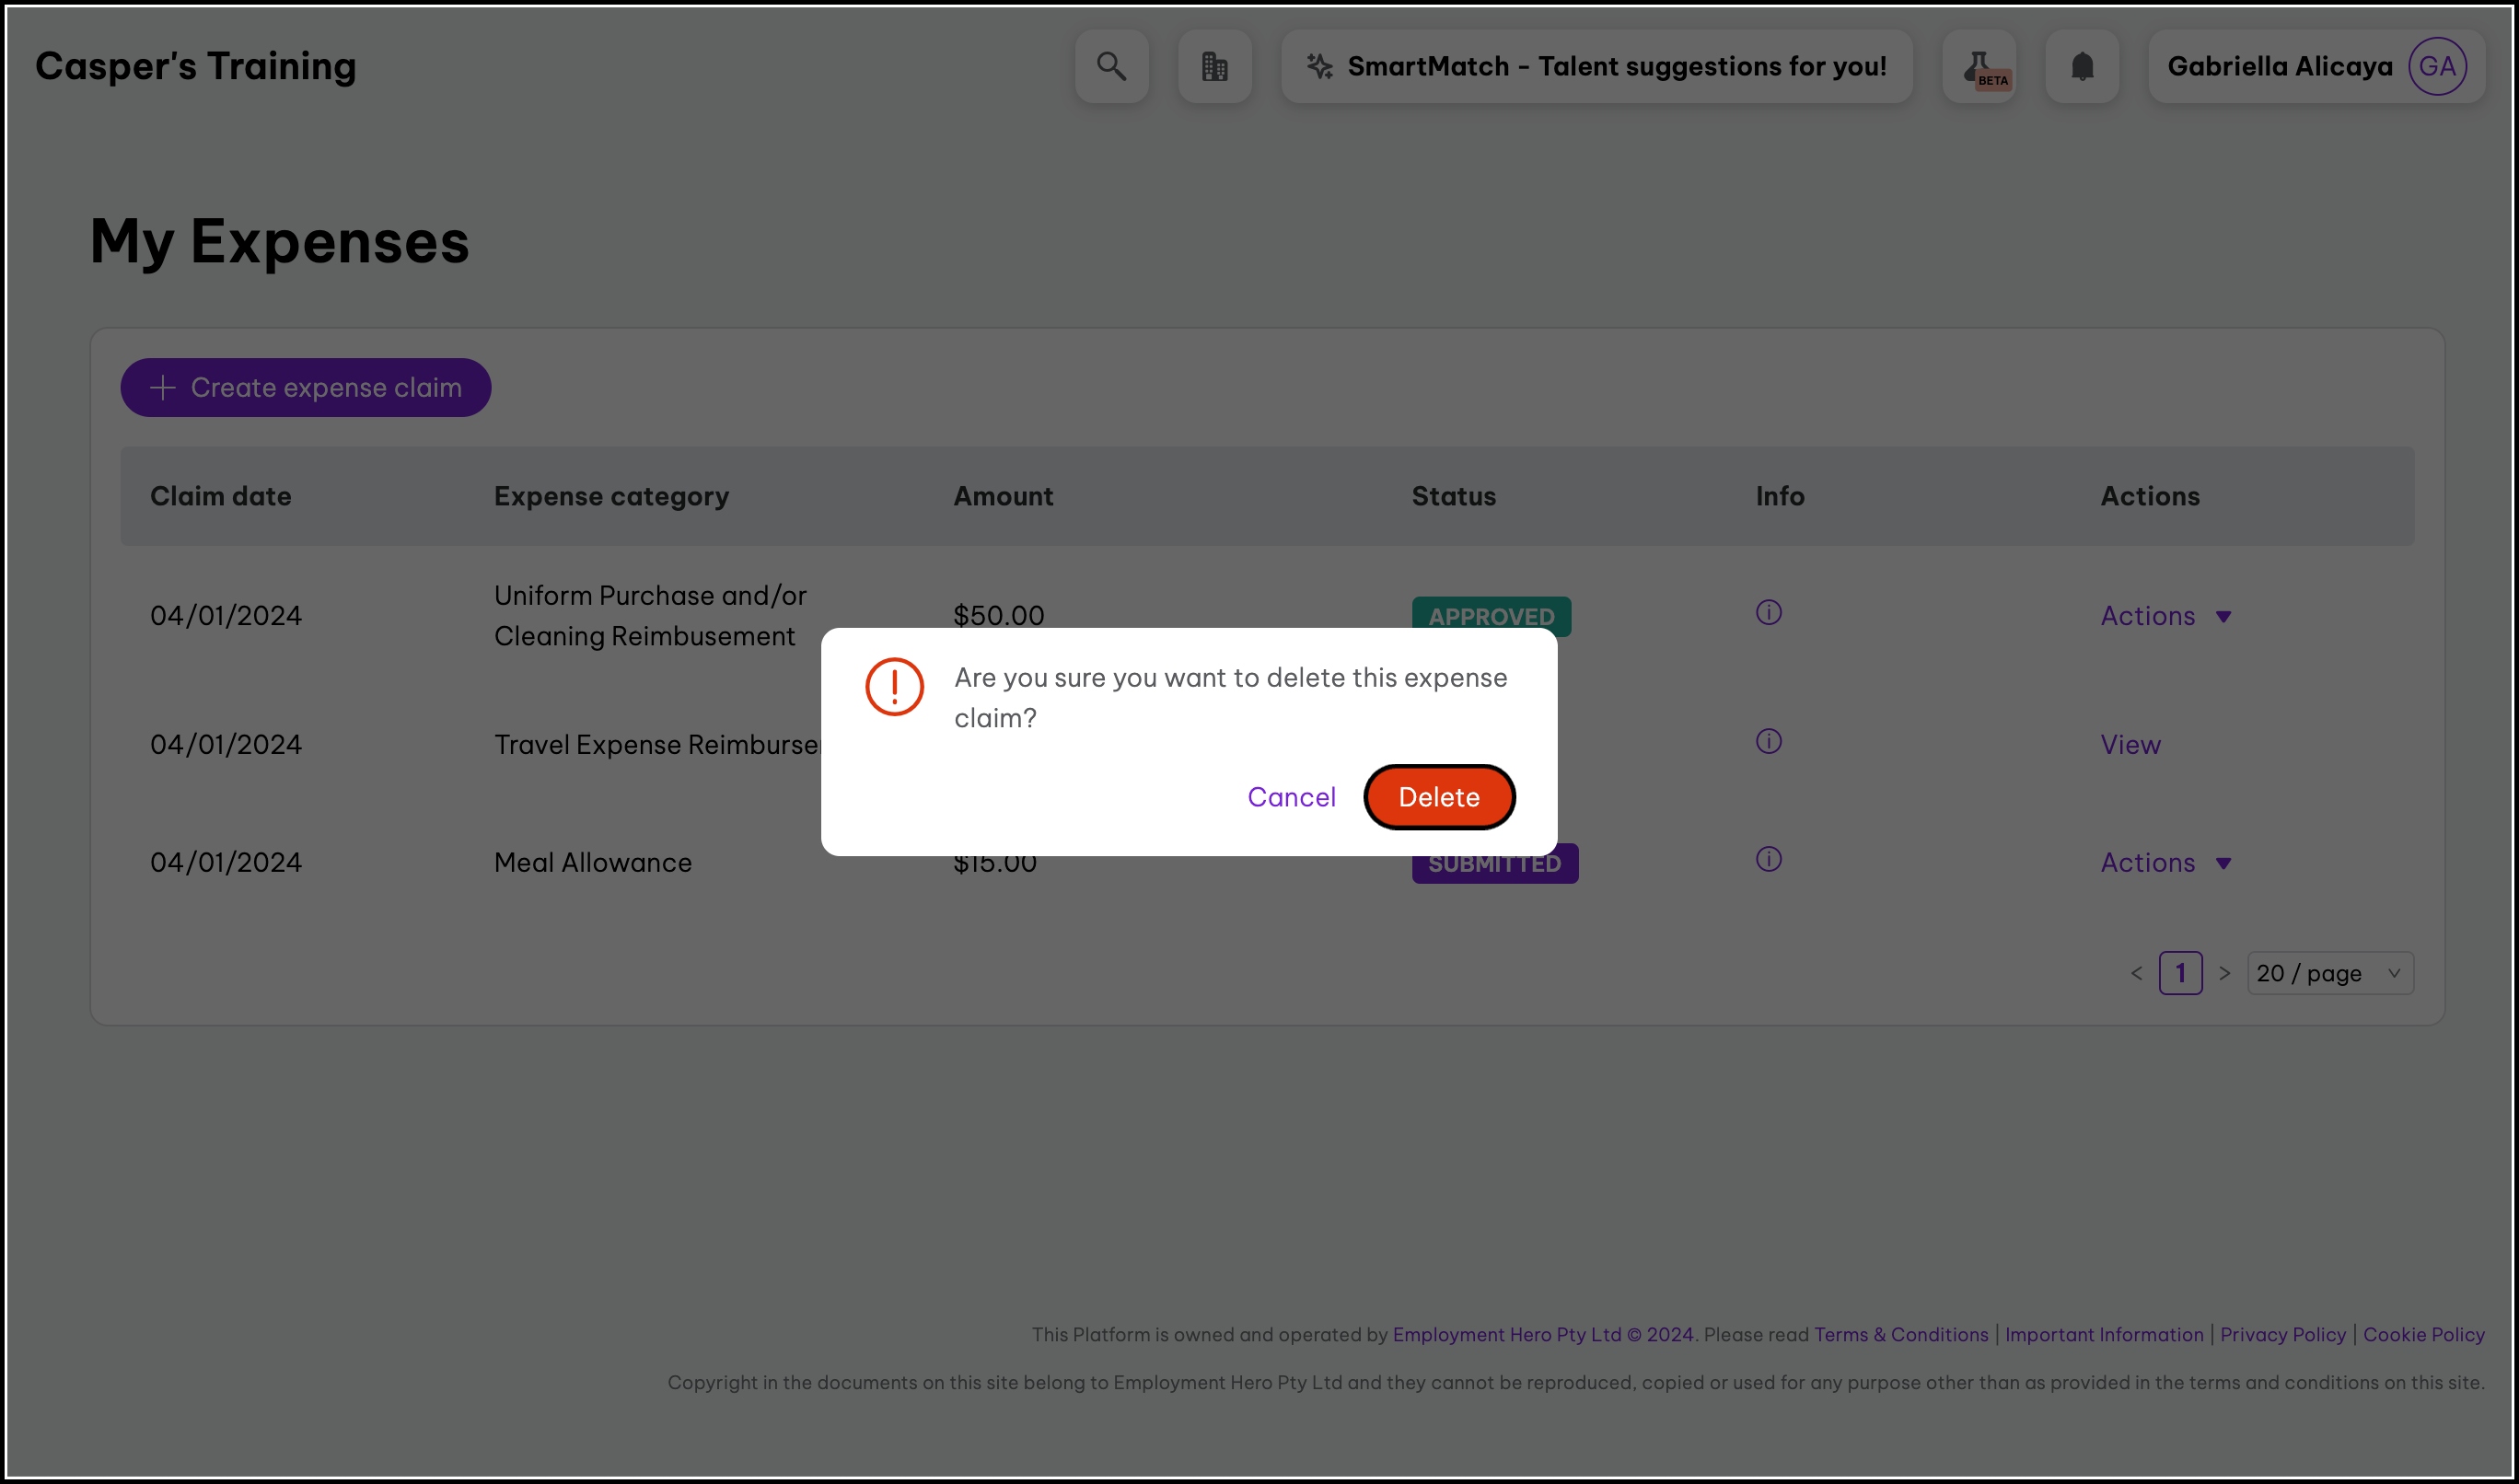Click info icon for Uniform Purchase claim

click(x=1768, y=612)
